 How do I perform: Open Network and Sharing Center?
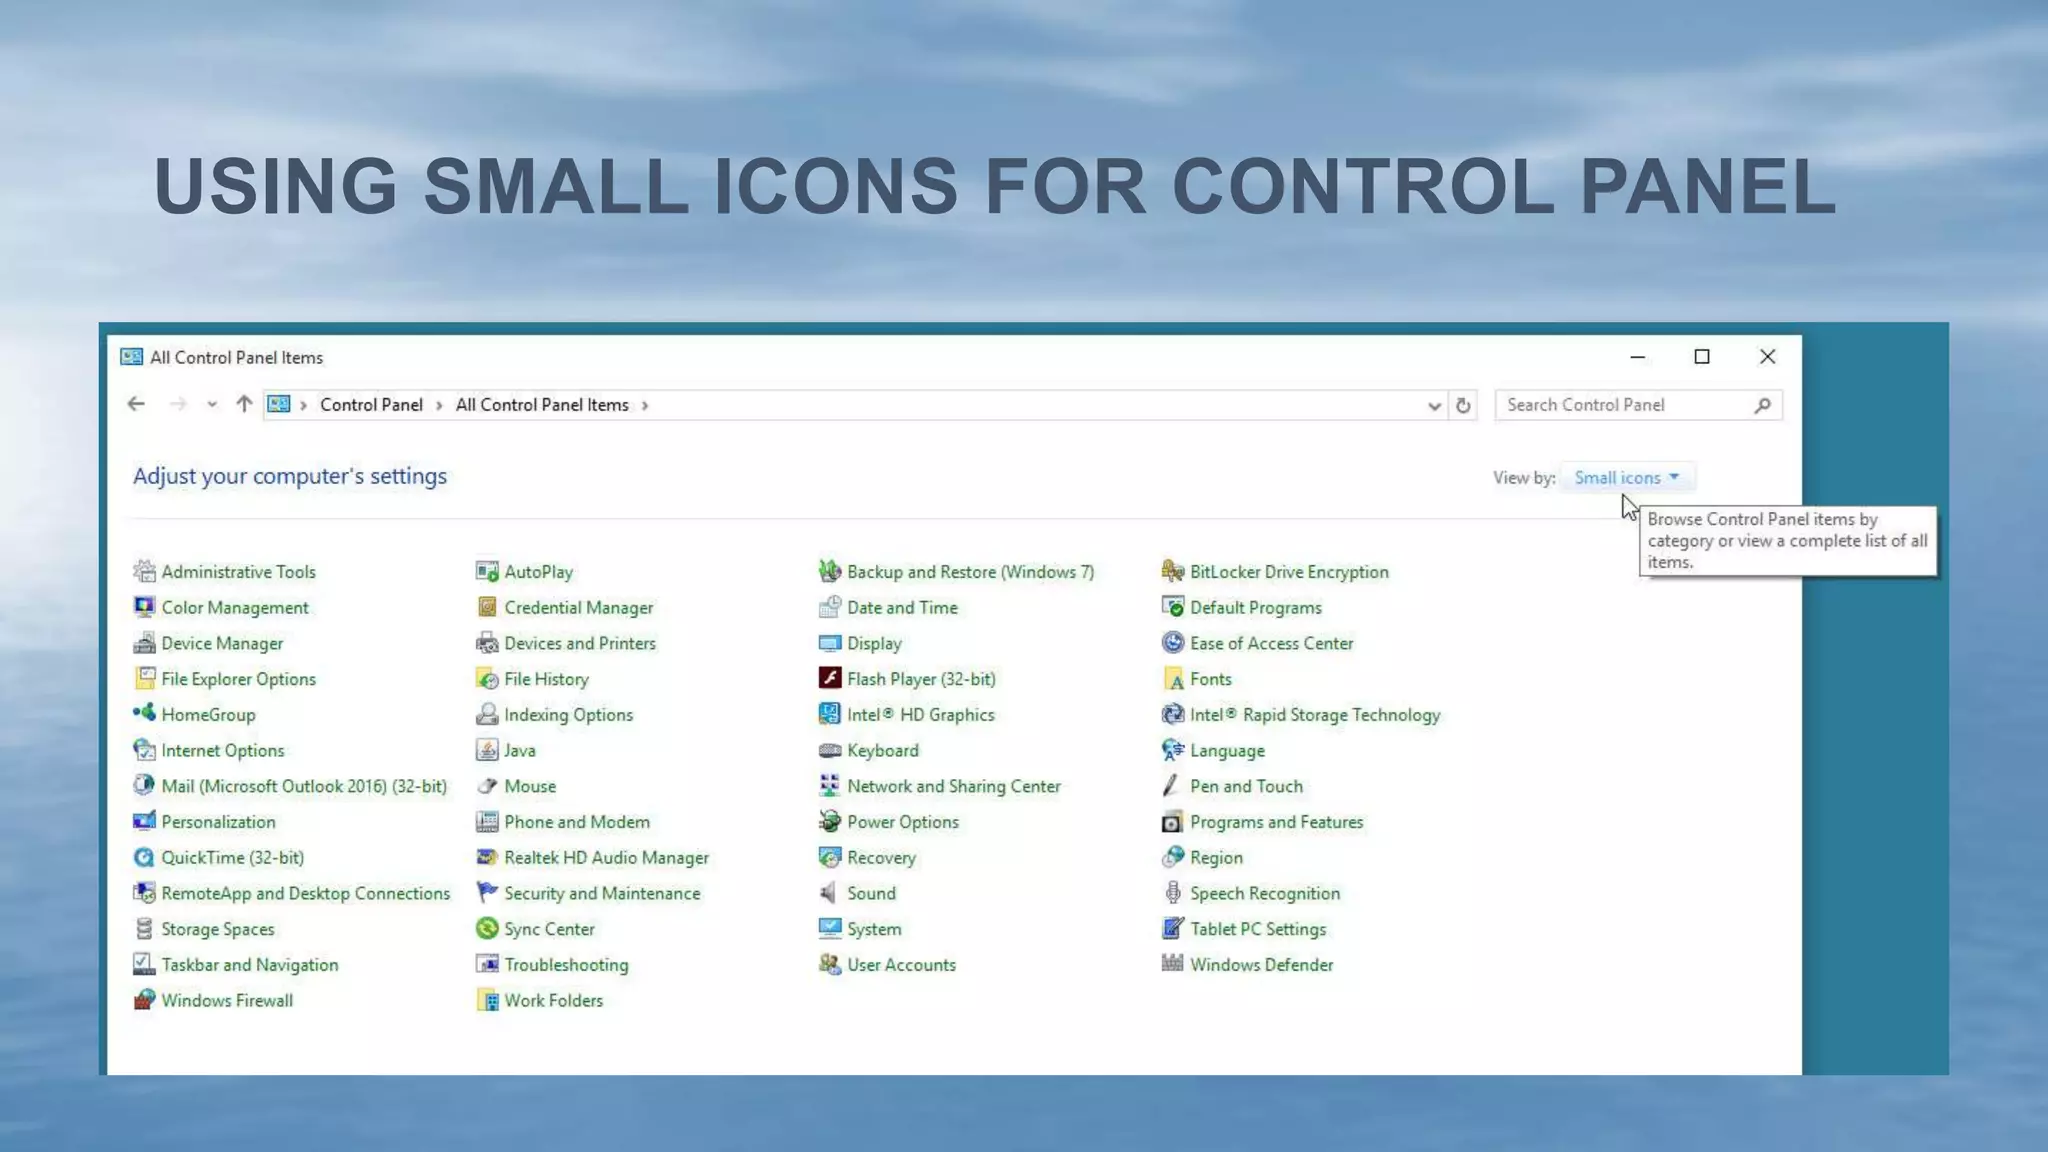coord(940,786)
